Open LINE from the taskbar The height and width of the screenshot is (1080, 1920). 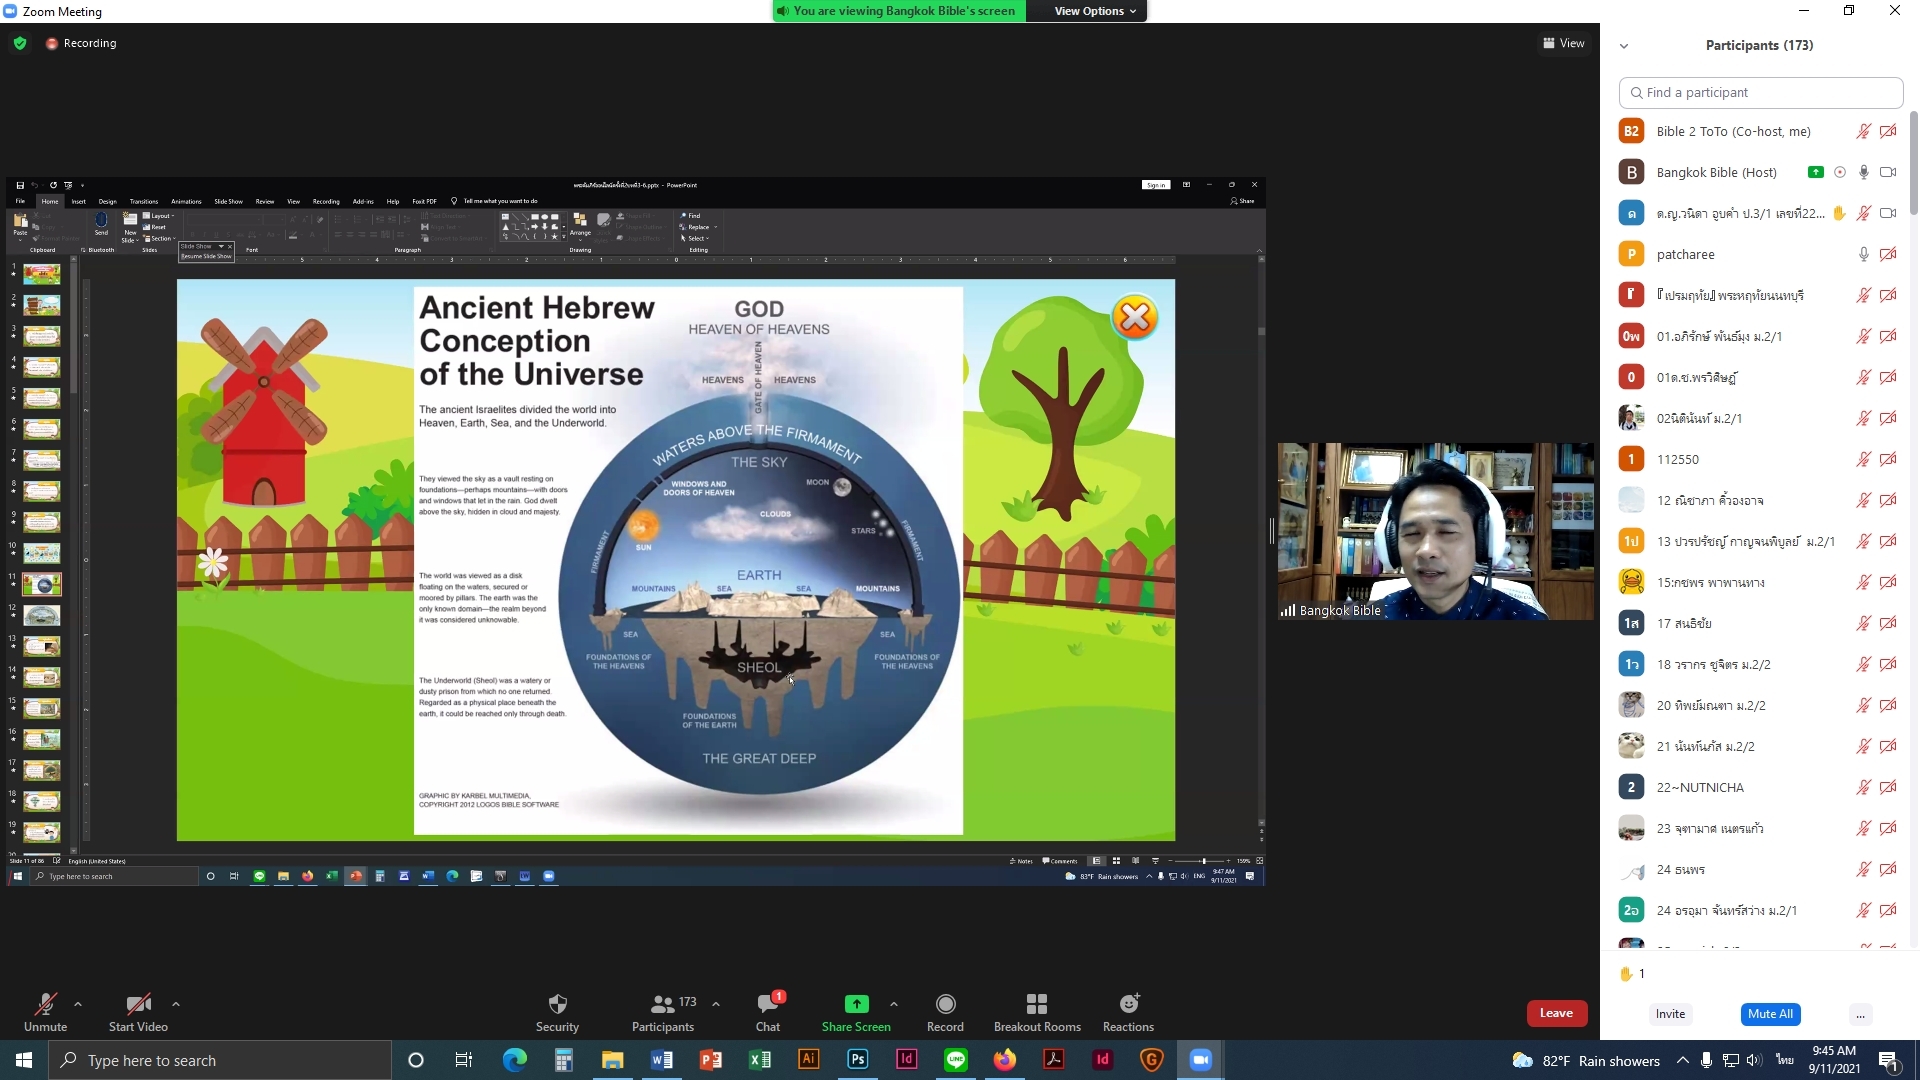click(956, 1060)
